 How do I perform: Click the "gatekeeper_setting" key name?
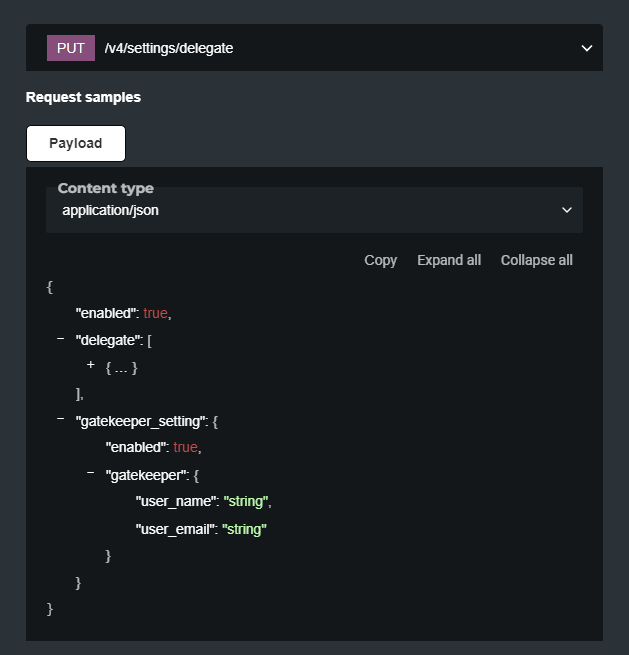(x=140, y=422)
